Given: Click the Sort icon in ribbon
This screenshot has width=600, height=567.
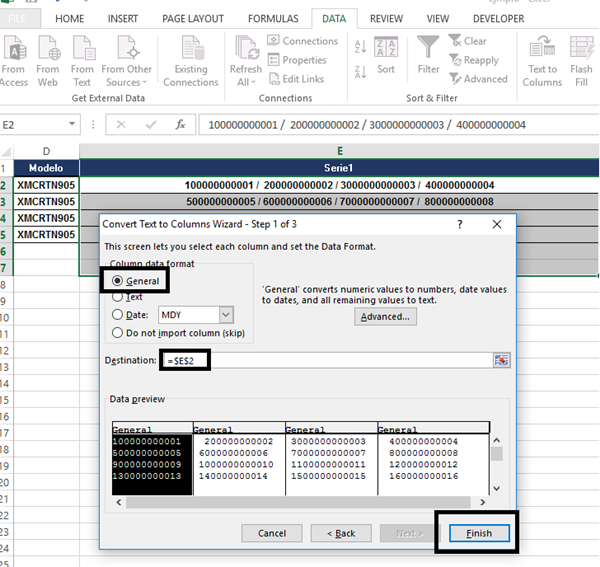Looking at the screenshot, I should (385, 48).
